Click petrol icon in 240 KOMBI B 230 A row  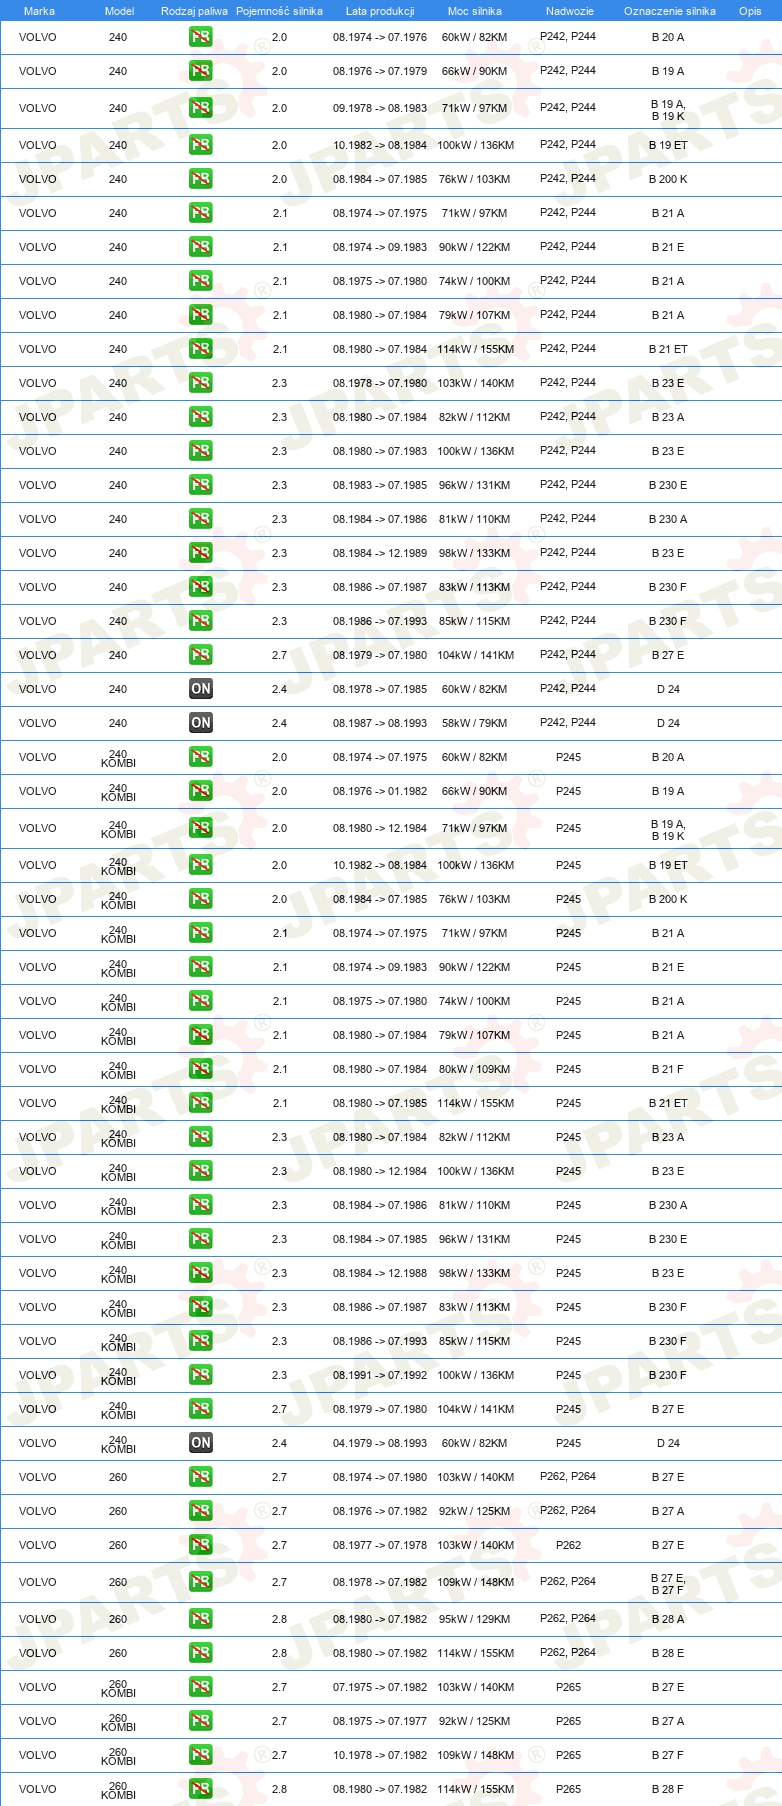click(201, 1205)
